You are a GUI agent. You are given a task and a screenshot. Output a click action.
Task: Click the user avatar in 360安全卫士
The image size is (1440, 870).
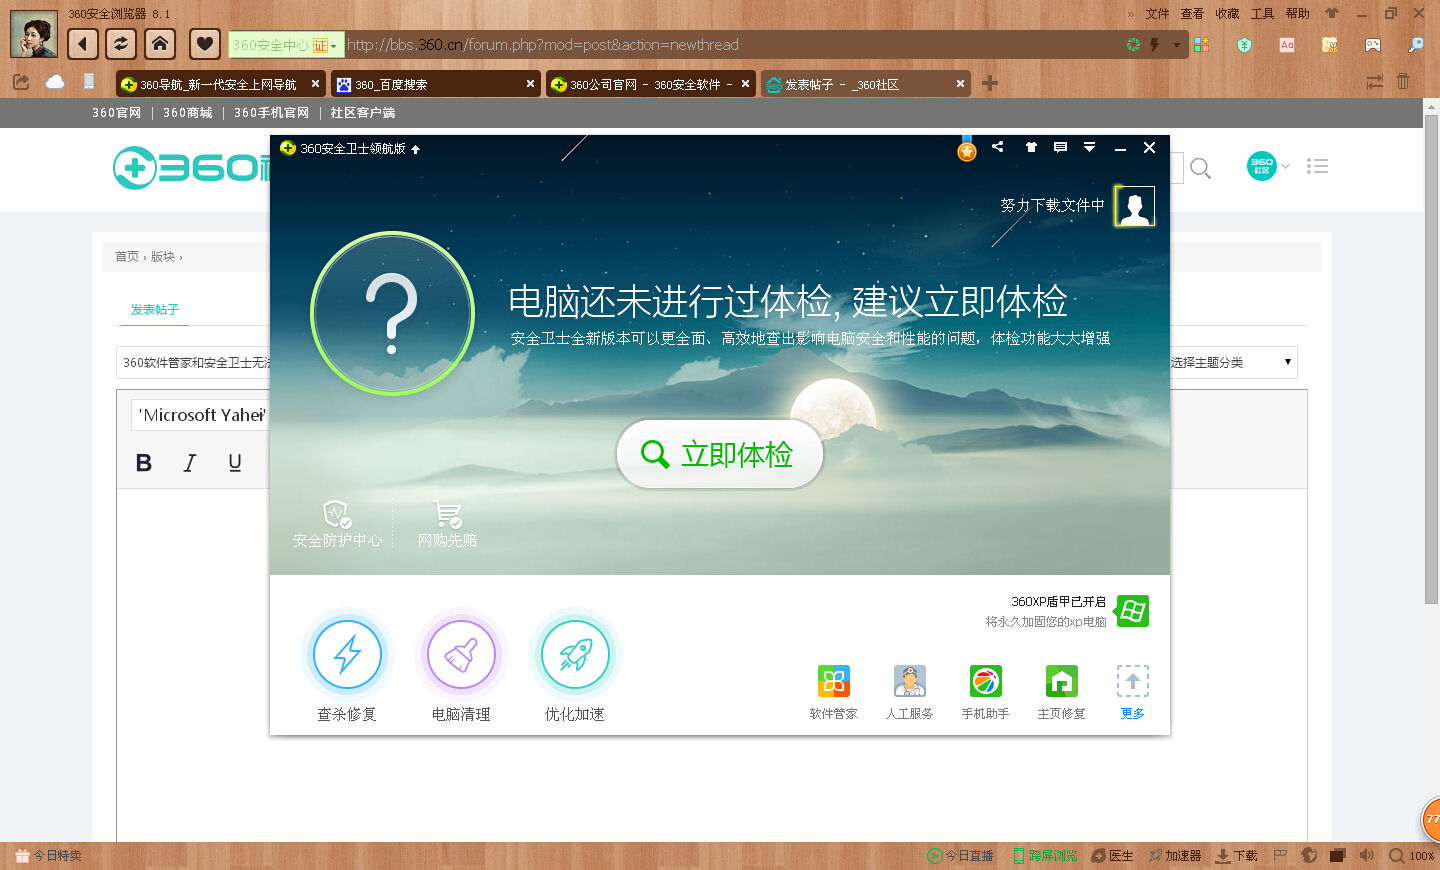point(1135,206)
